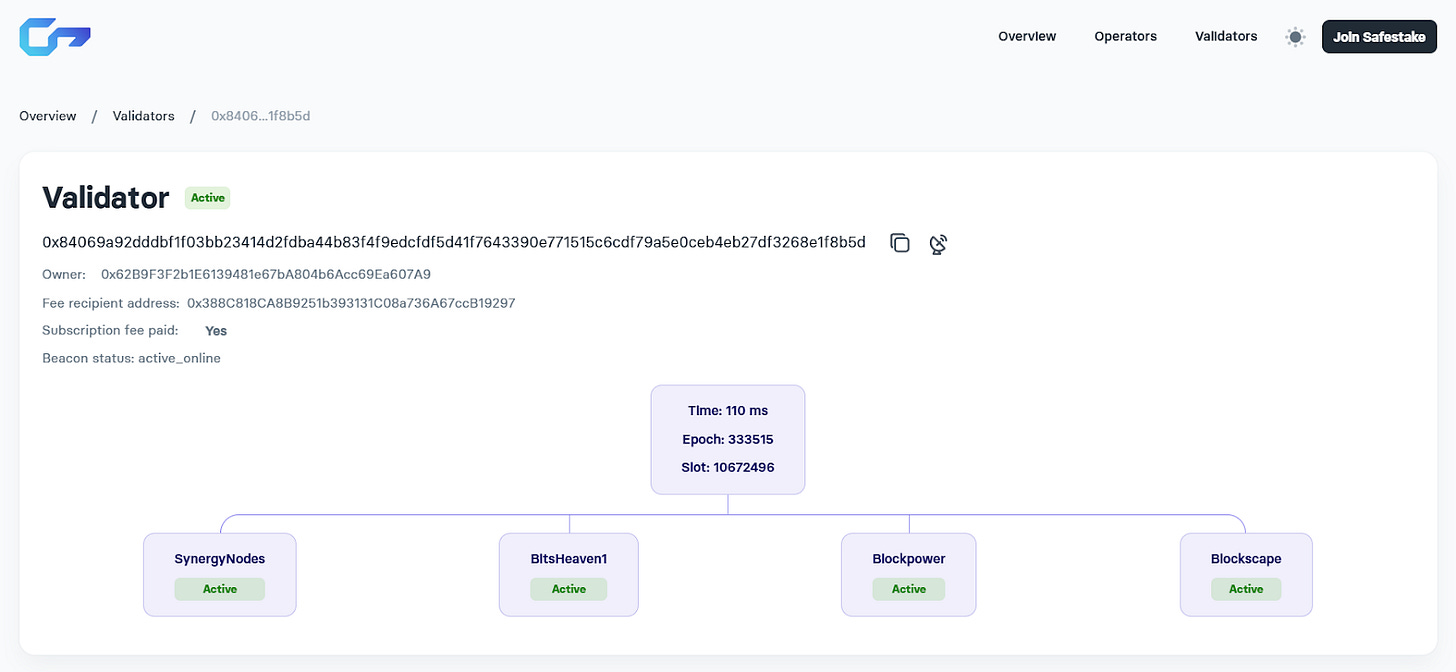The height and width of the screenshot is (672, 1456).
Task: Click the Active status under Blockscape
Action: pyautogui.click(x=1246, y=589)
